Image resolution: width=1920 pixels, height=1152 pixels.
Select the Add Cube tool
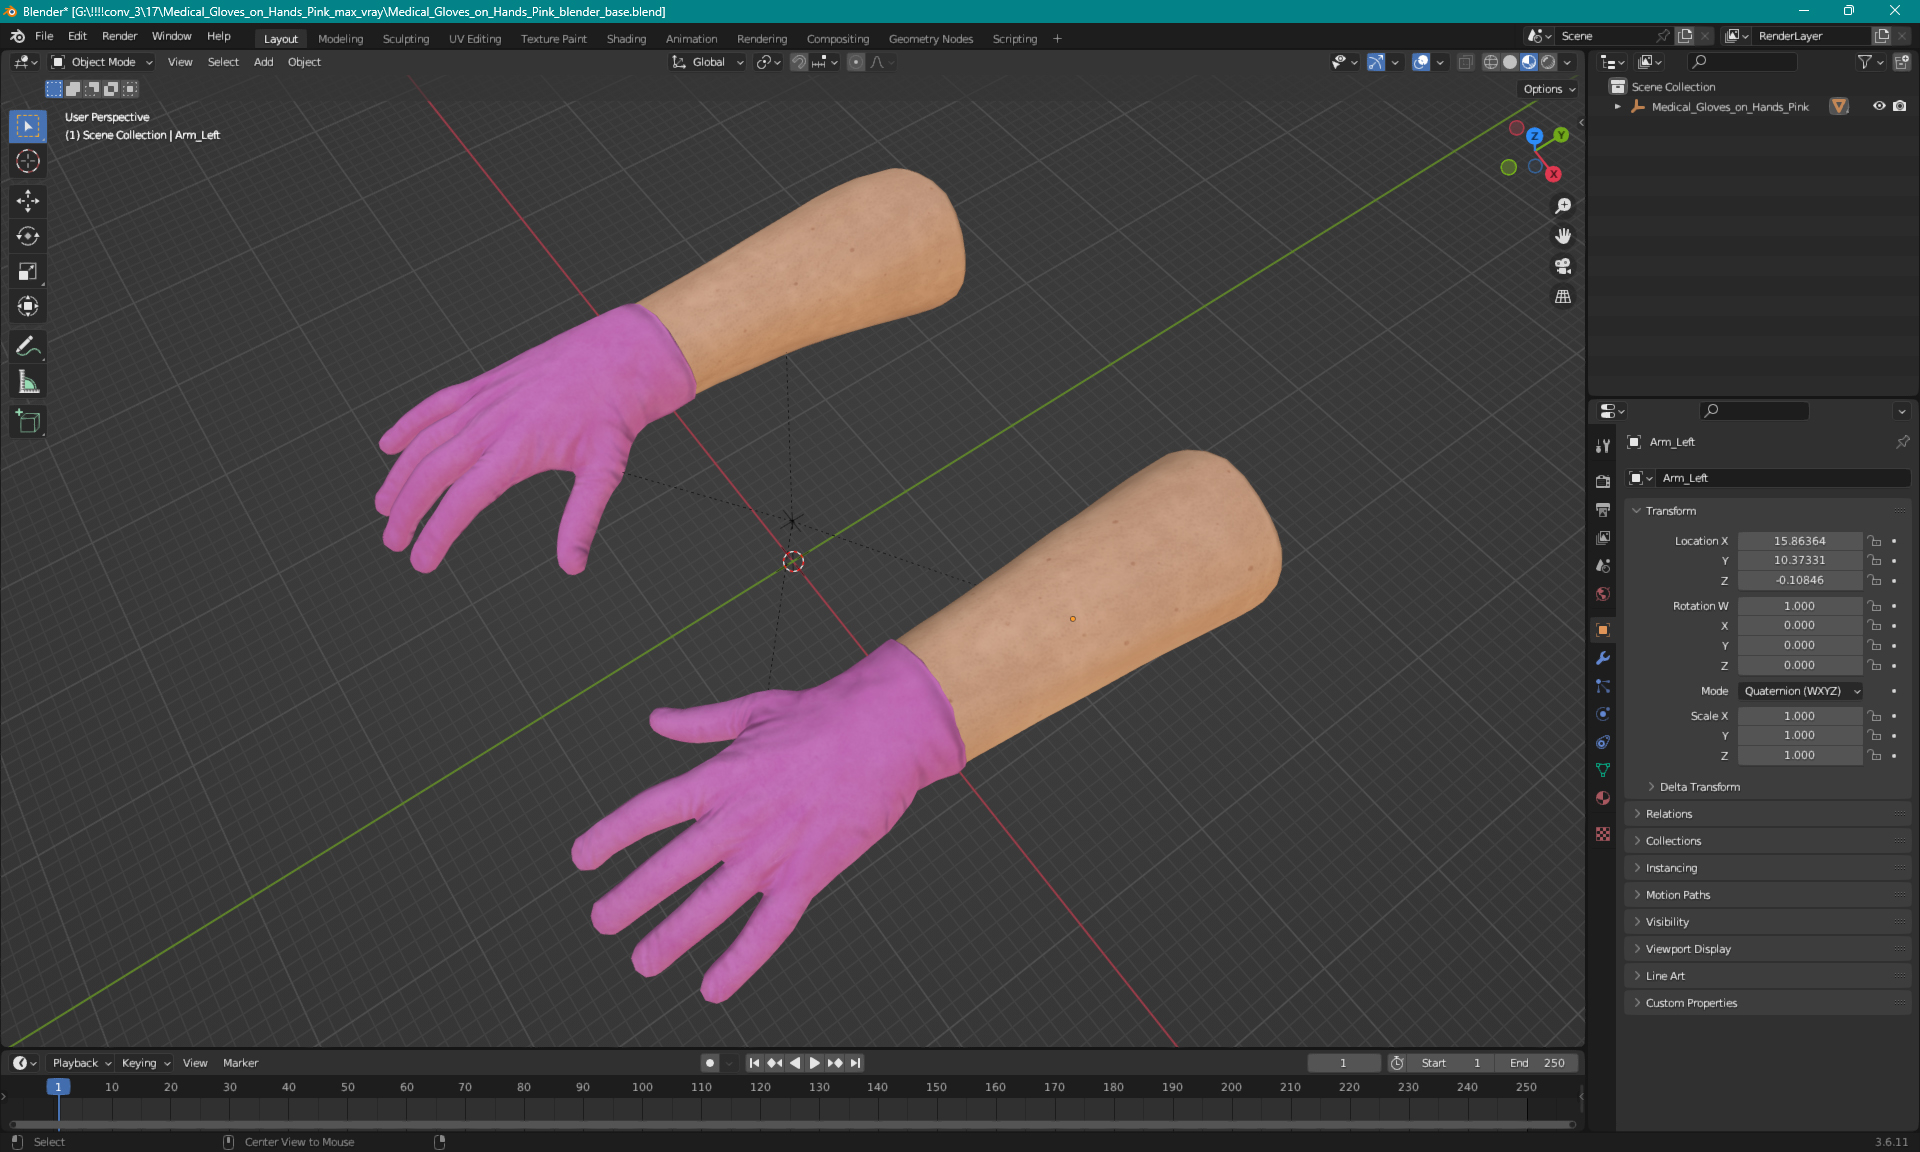click(x=28, y=421)
